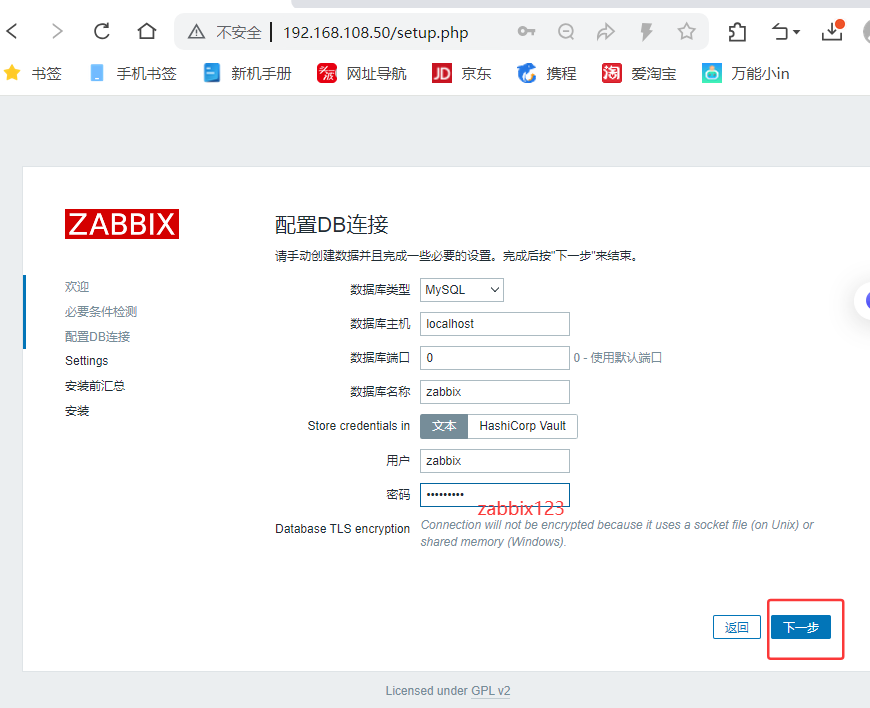The width and height of the screenshot is (870, 708).
Task: Select 文本 credentials storage option
Action: 444,426
